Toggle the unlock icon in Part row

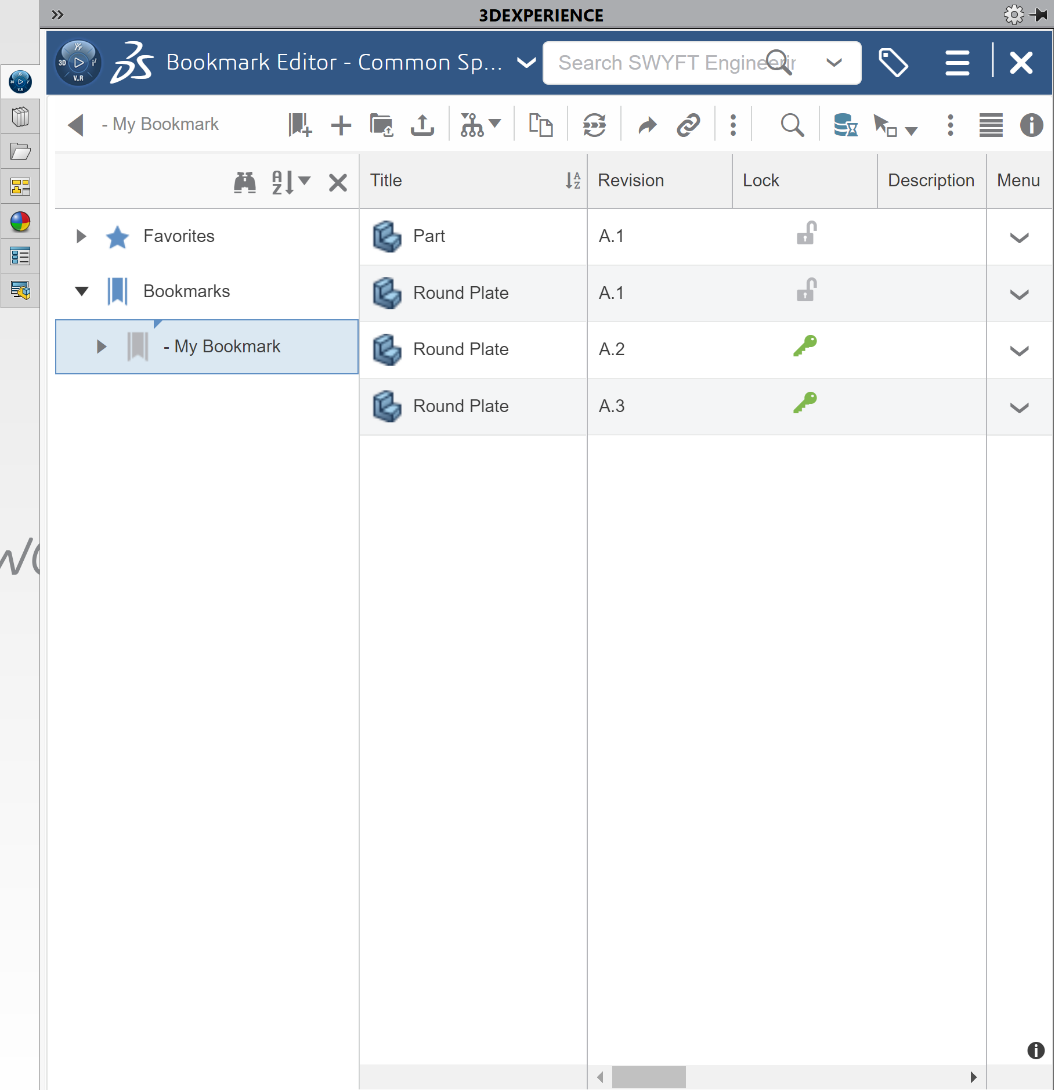(x=806, y=233)
